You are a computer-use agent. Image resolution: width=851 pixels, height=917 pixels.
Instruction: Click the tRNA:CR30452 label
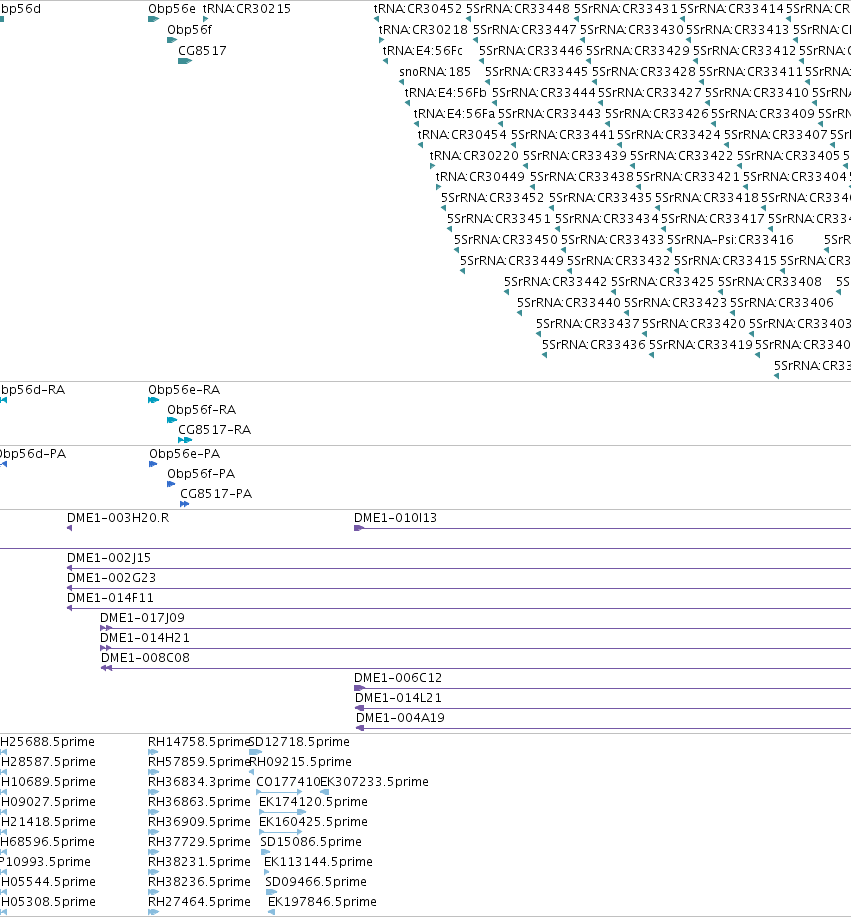418,9
